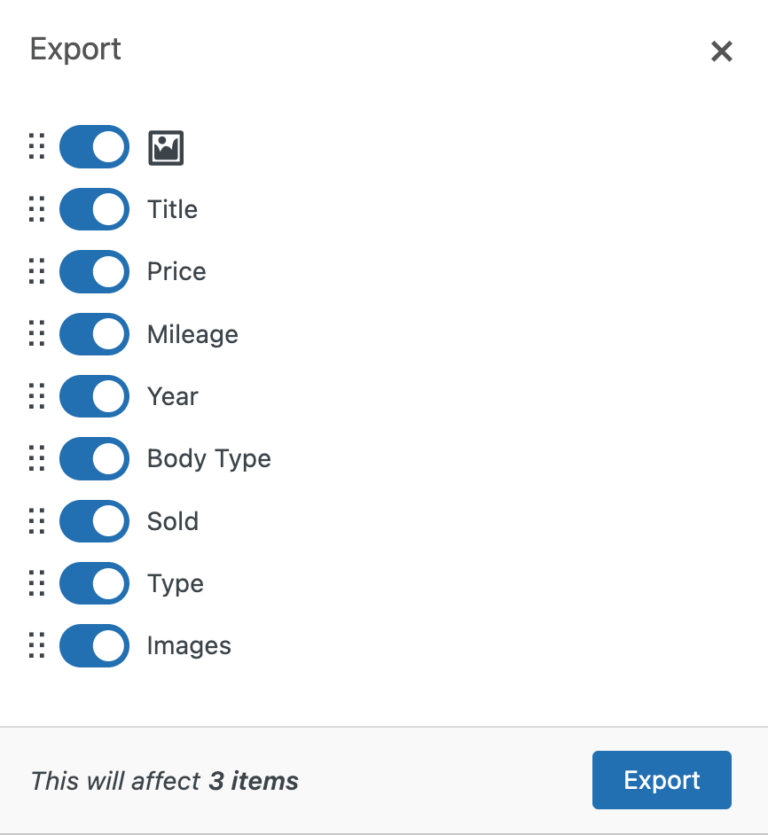The height and width of the screenshot is (835, 768).
Task: Click the drag handle next to Year
Action: point(37,396)
